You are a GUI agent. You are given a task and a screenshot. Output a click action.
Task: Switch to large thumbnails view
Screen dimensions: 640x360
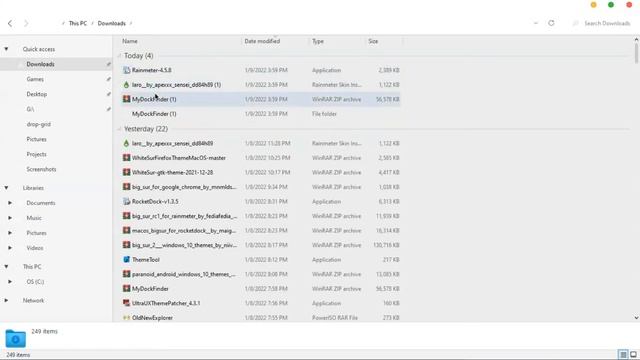pos(633,354)
